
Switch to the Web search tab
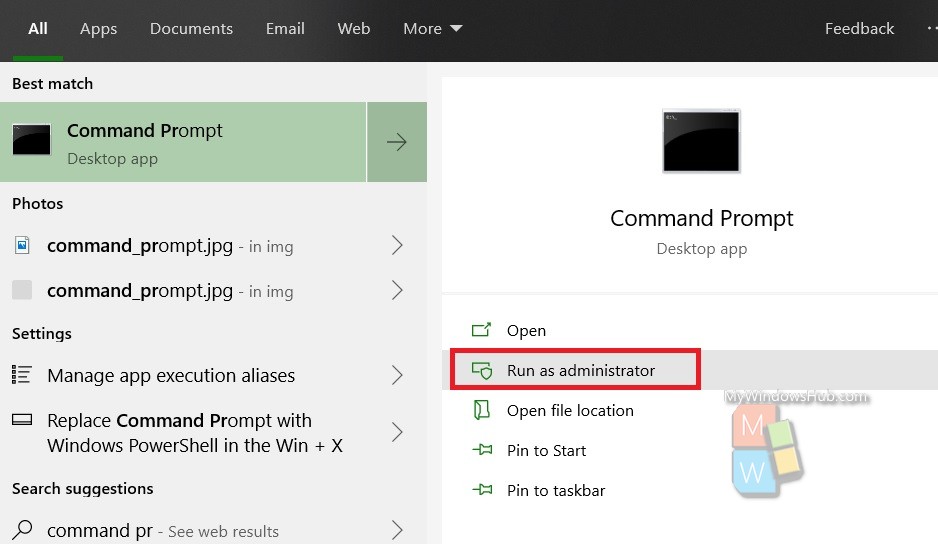pyautogui.click(x=354, y=29)
